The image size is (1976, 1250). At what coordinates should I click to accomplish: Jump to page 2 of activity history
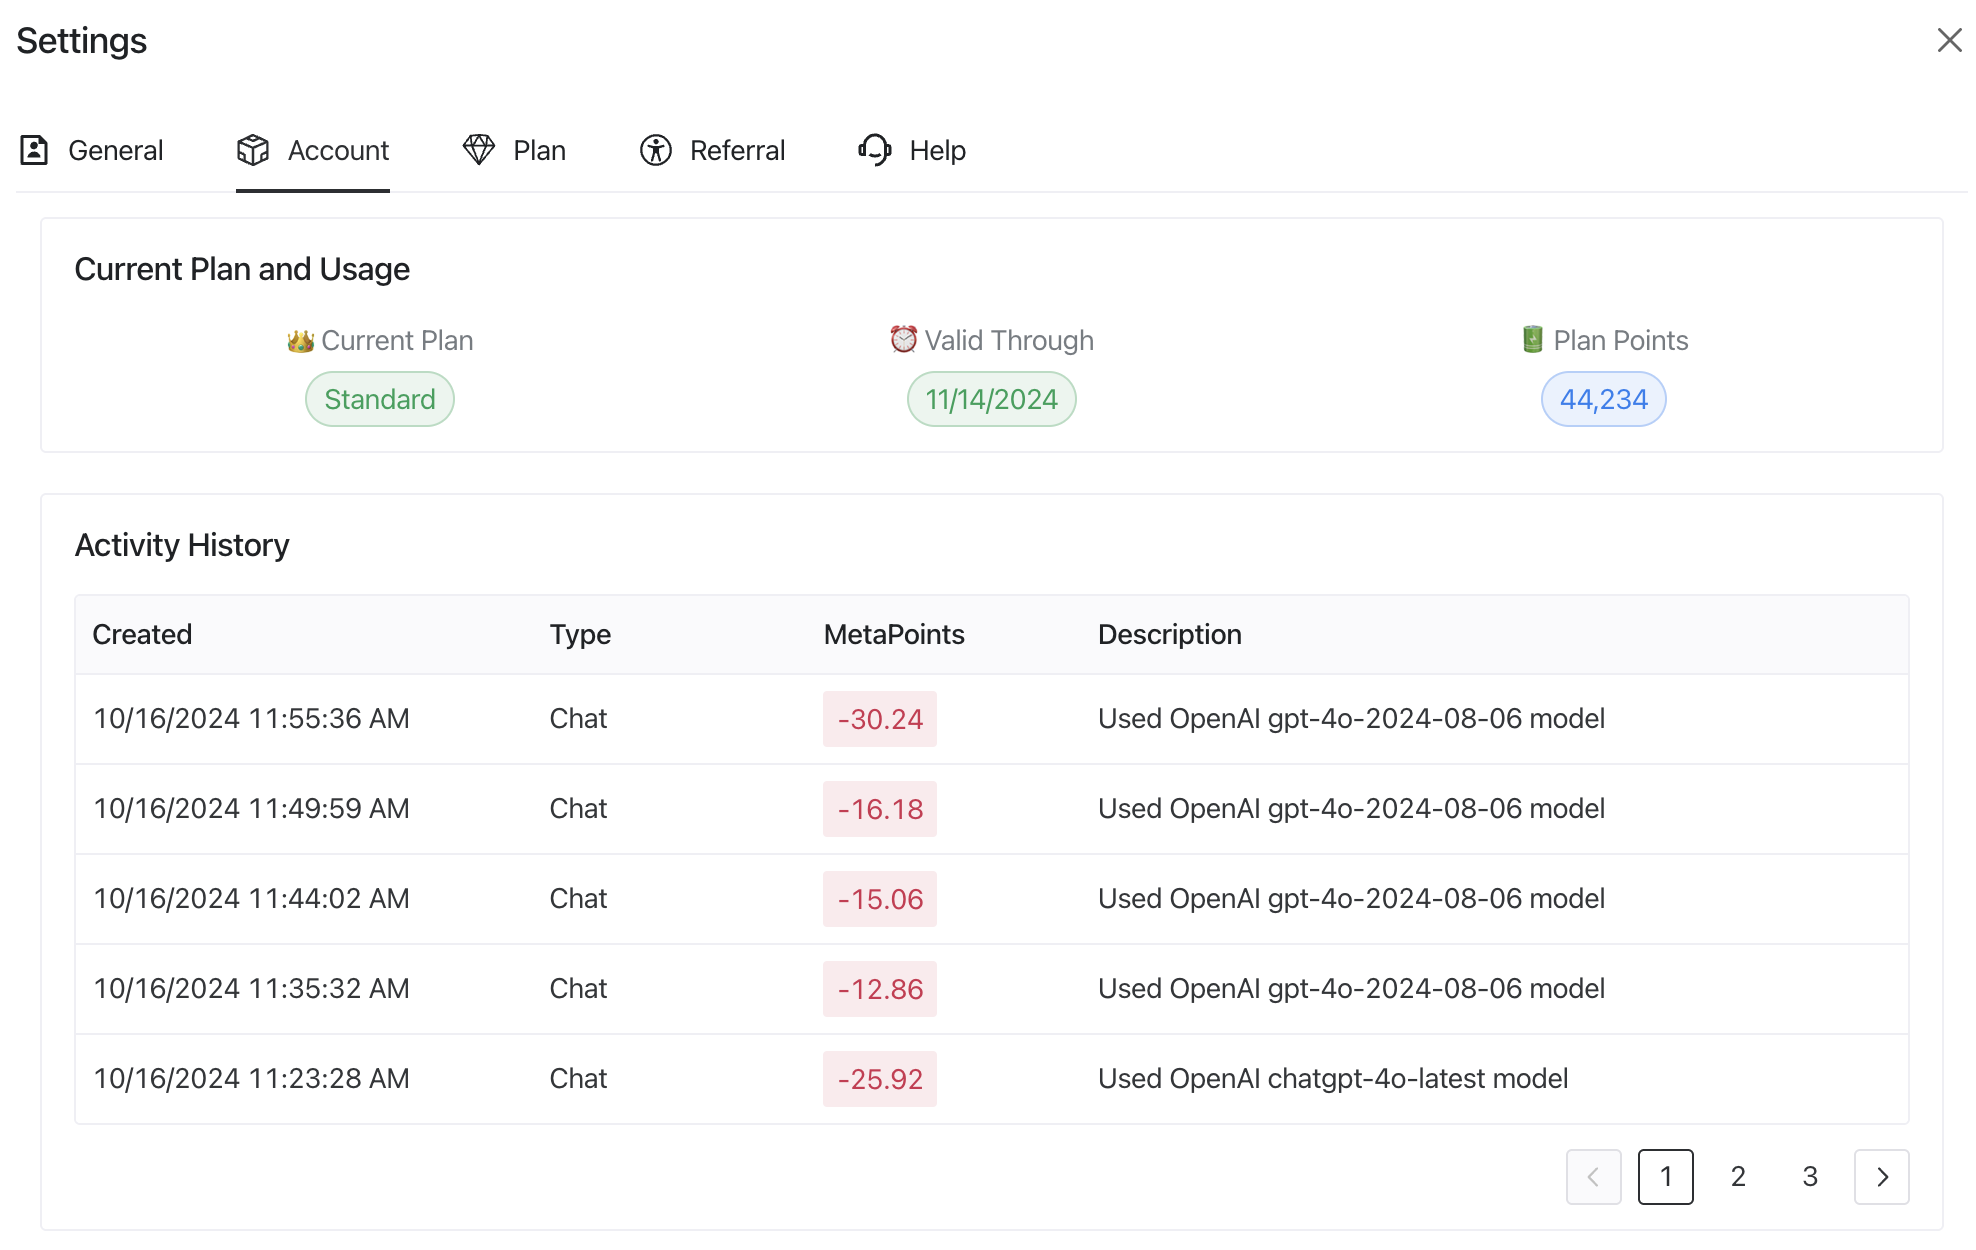[x=1738, y=1177]
